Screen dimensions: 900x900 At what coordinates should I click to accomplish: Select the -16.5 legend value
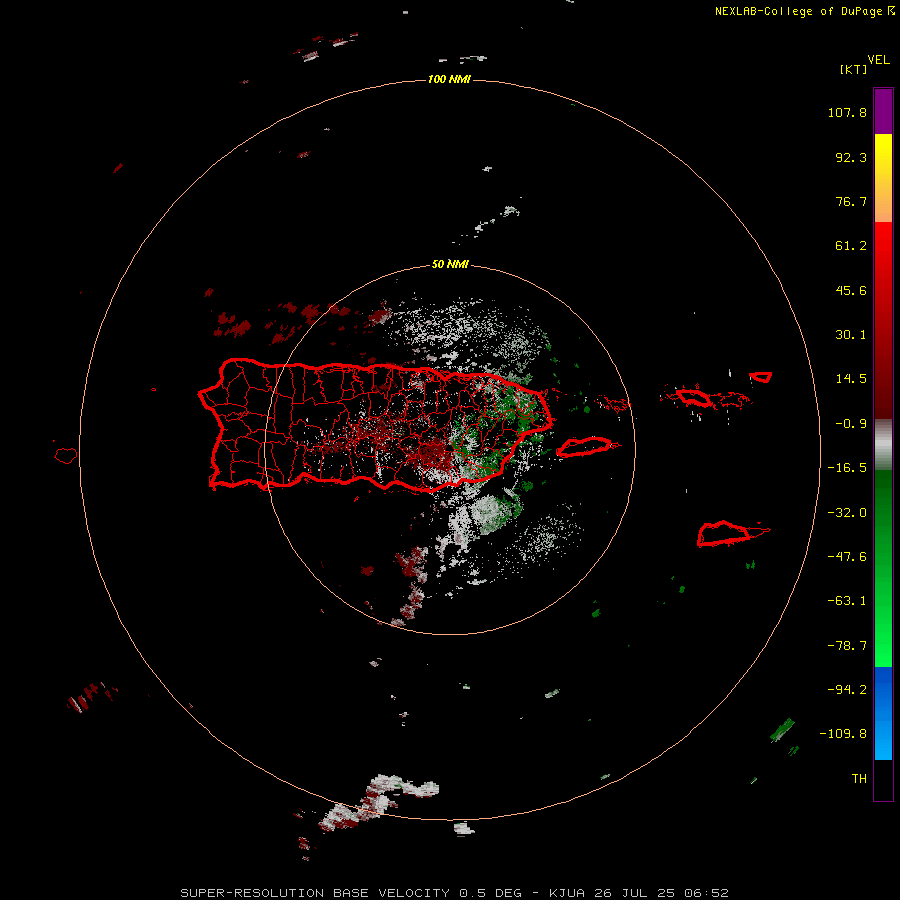coord(847,468)
